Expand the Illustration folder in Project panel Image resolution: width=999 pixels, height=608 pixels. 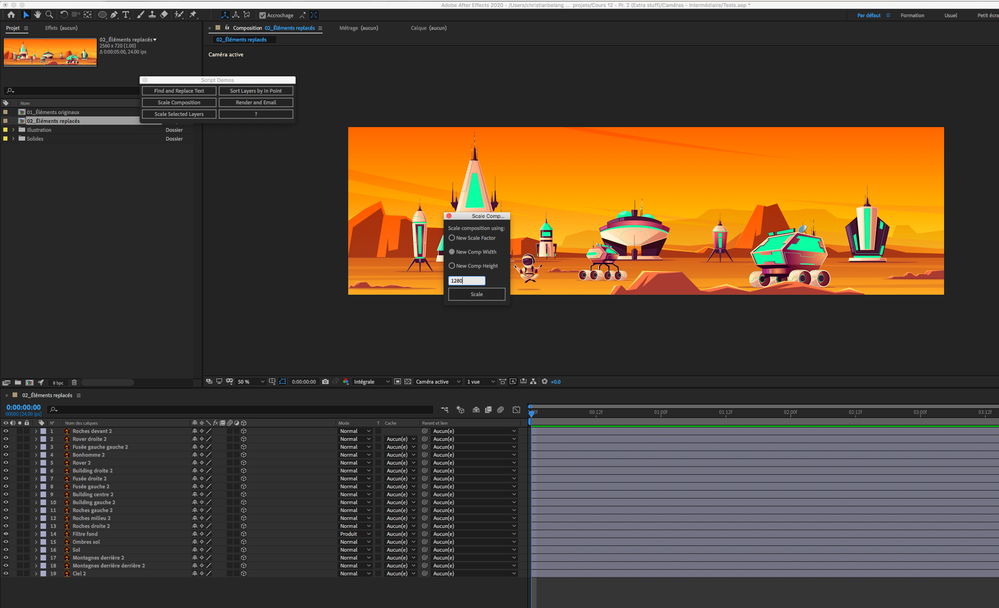coord(14,130)
